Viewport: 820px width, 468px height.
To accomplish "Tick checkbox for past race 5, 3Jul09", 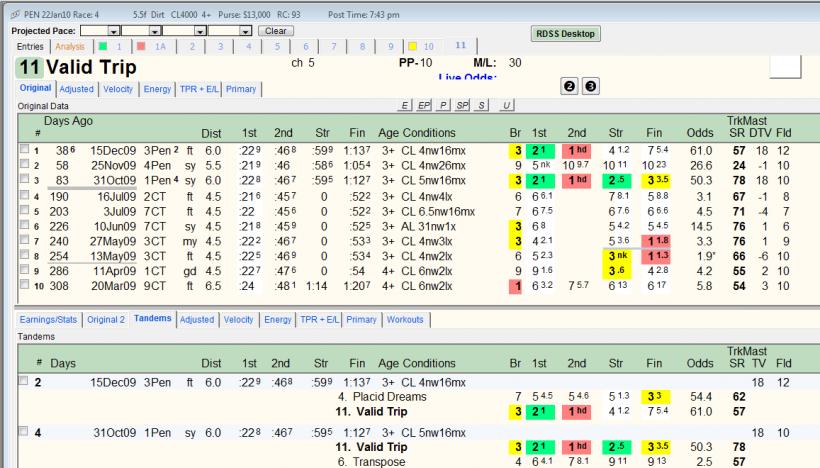I will pyautogui.click(x=24, y=210).
